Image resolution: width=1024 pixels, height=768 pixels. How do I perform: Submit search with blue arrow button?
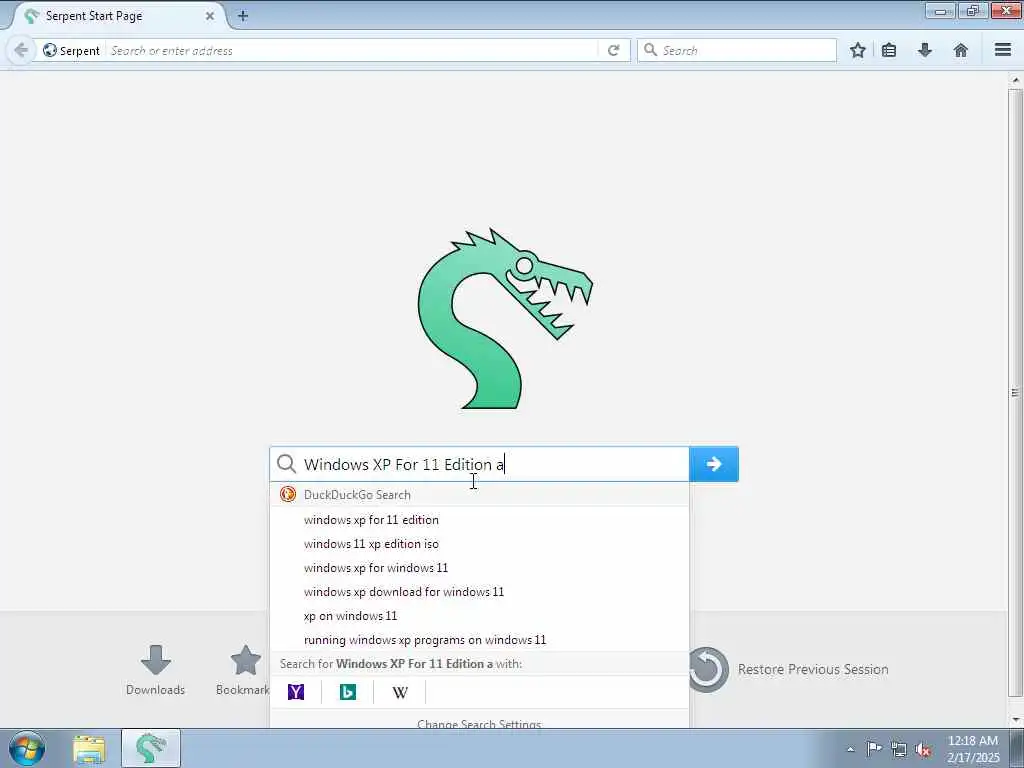pyautogui.click(x=714, y=464)
